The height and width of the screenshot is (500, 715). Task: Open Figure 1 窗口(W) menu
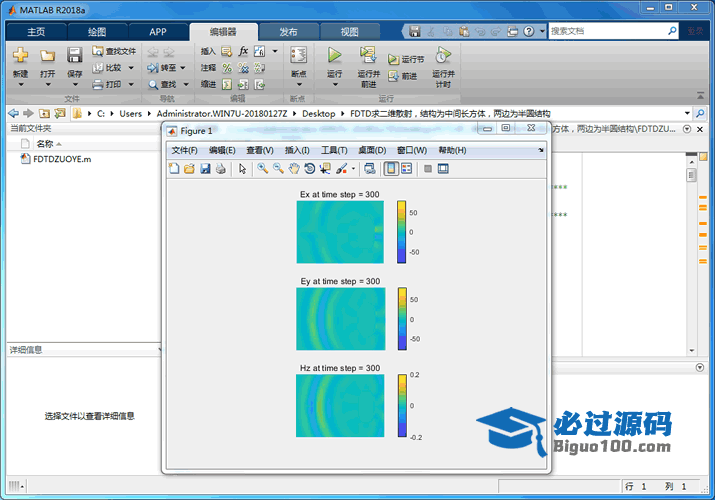[412, 150]
